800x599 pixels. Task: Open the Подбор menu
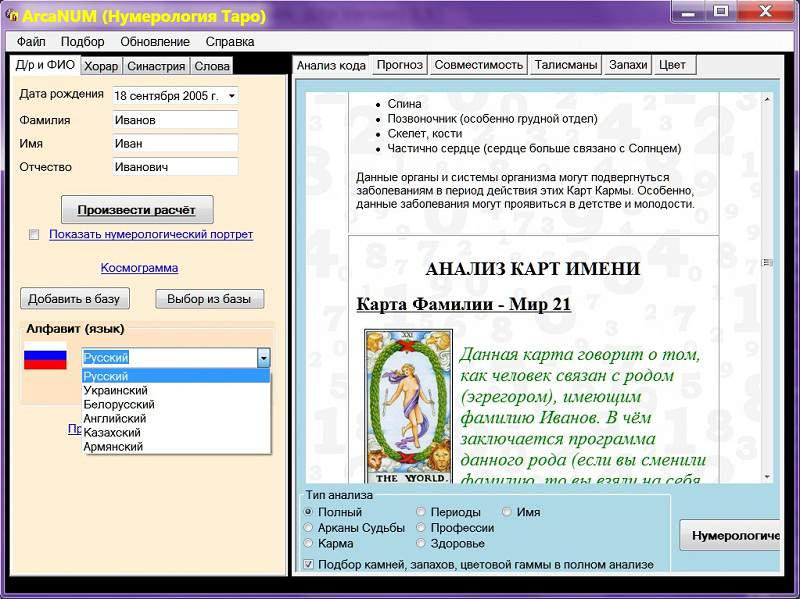(83, 42)
